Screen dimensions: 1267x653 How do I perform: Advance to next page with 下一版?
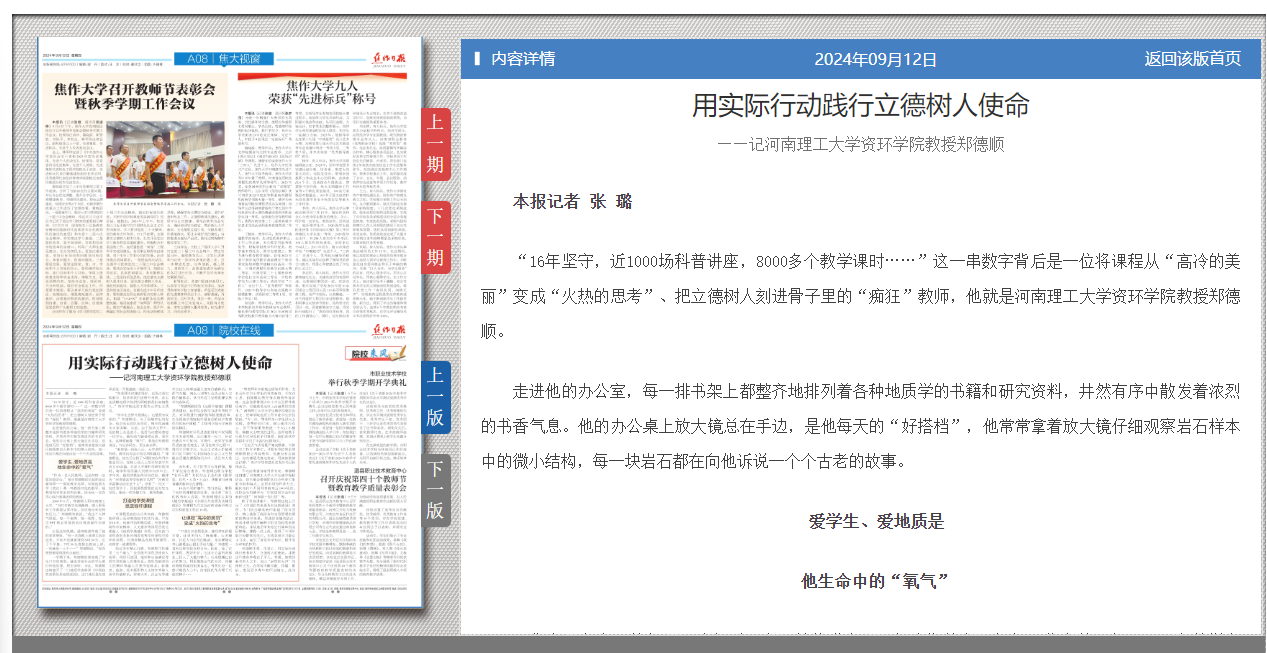pos(435,490)
